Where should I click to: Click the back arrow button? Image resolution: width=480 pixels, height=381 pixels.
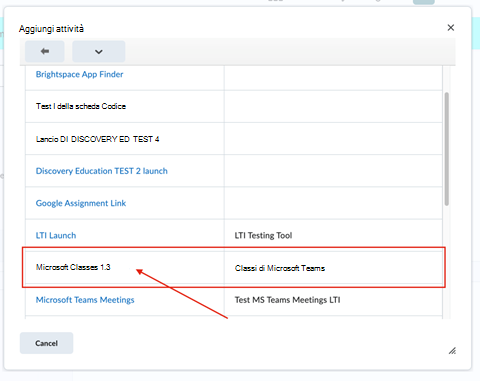(45, 51)
